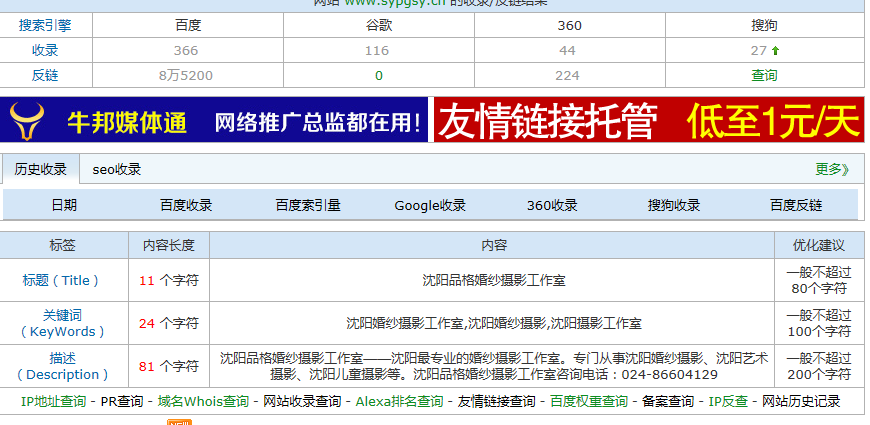Screen dimensions: 870x425
Task: Click the 百度收录 history column header
Action: click(x=186, y=205)
